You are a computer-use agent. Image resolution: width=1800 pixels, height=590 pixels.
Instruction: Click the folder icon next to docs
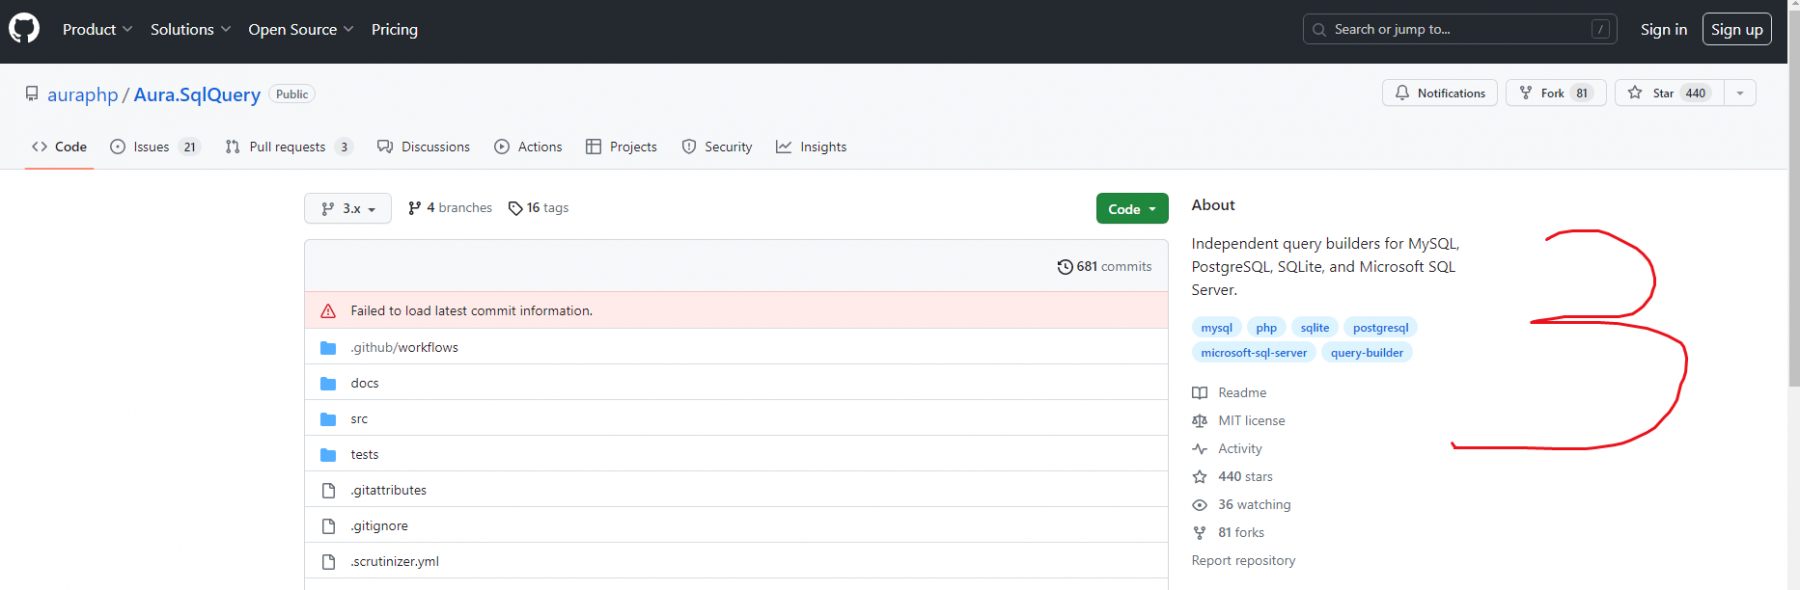pyautogui.click(x=328, y=384)
